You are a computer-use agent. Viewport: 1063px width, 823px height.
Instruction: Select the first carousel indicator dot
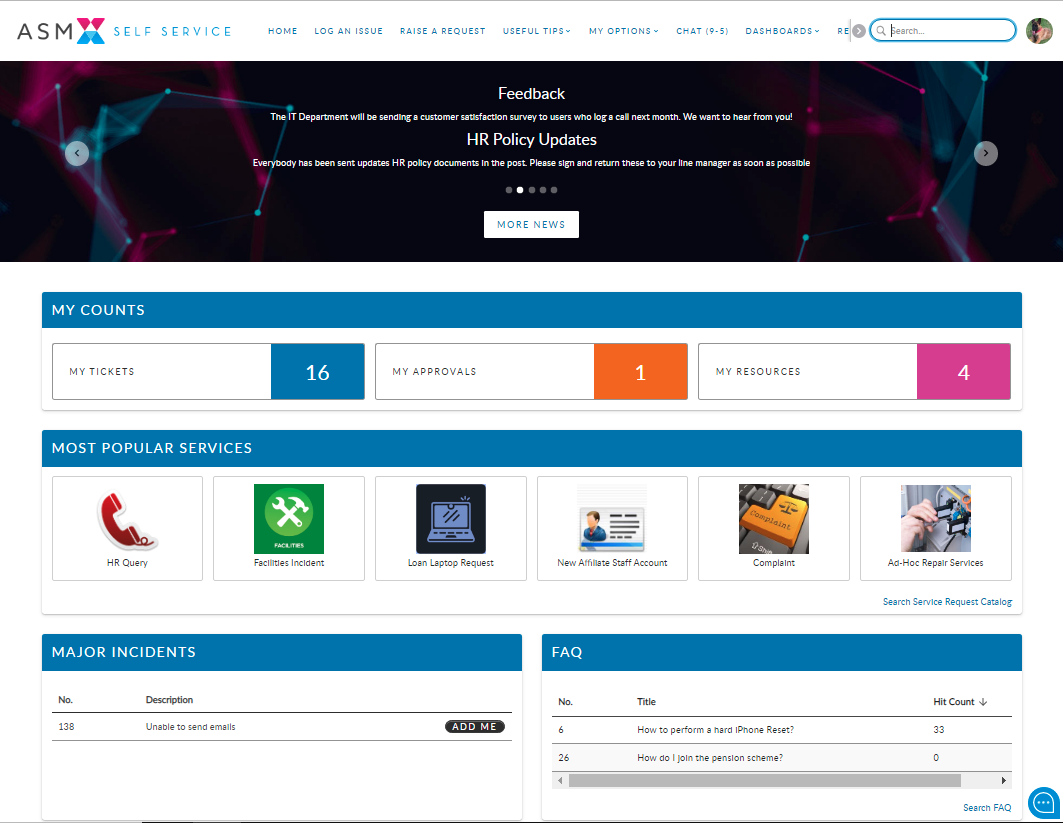point(509,190)
